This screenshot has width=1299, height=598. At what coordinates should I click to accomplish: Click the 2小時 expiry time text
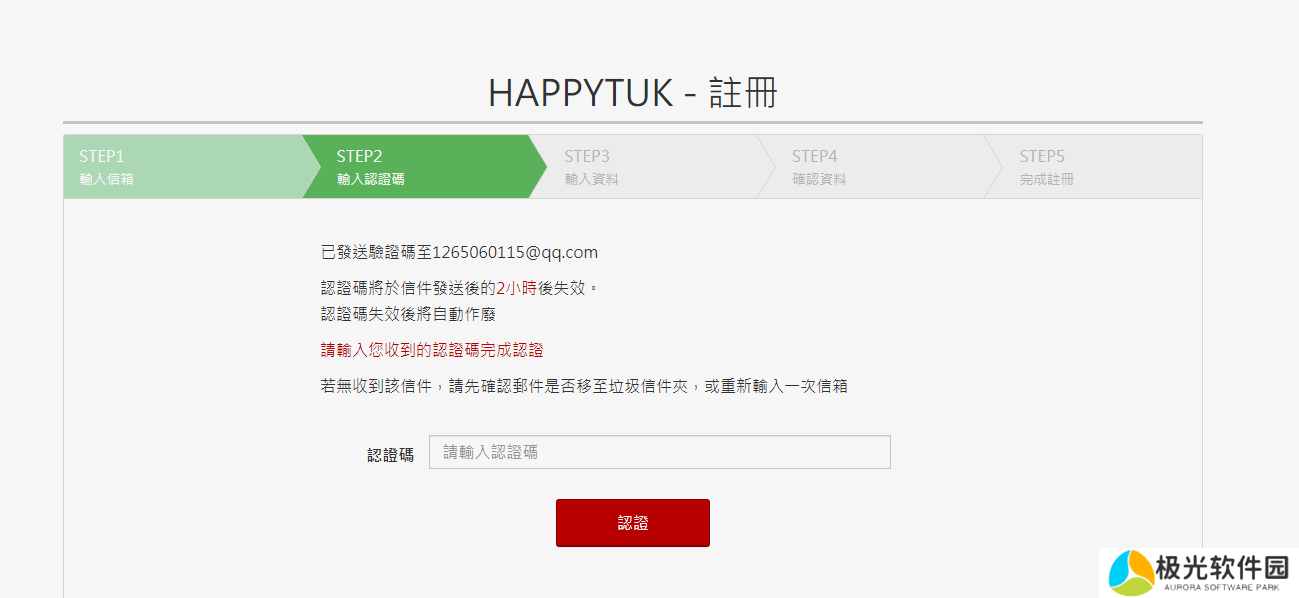[x=517, y=288]
